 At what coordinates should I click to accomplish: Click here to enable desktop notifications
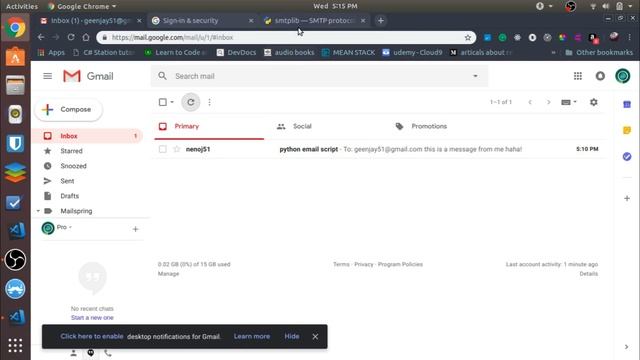tap(92, 336)
